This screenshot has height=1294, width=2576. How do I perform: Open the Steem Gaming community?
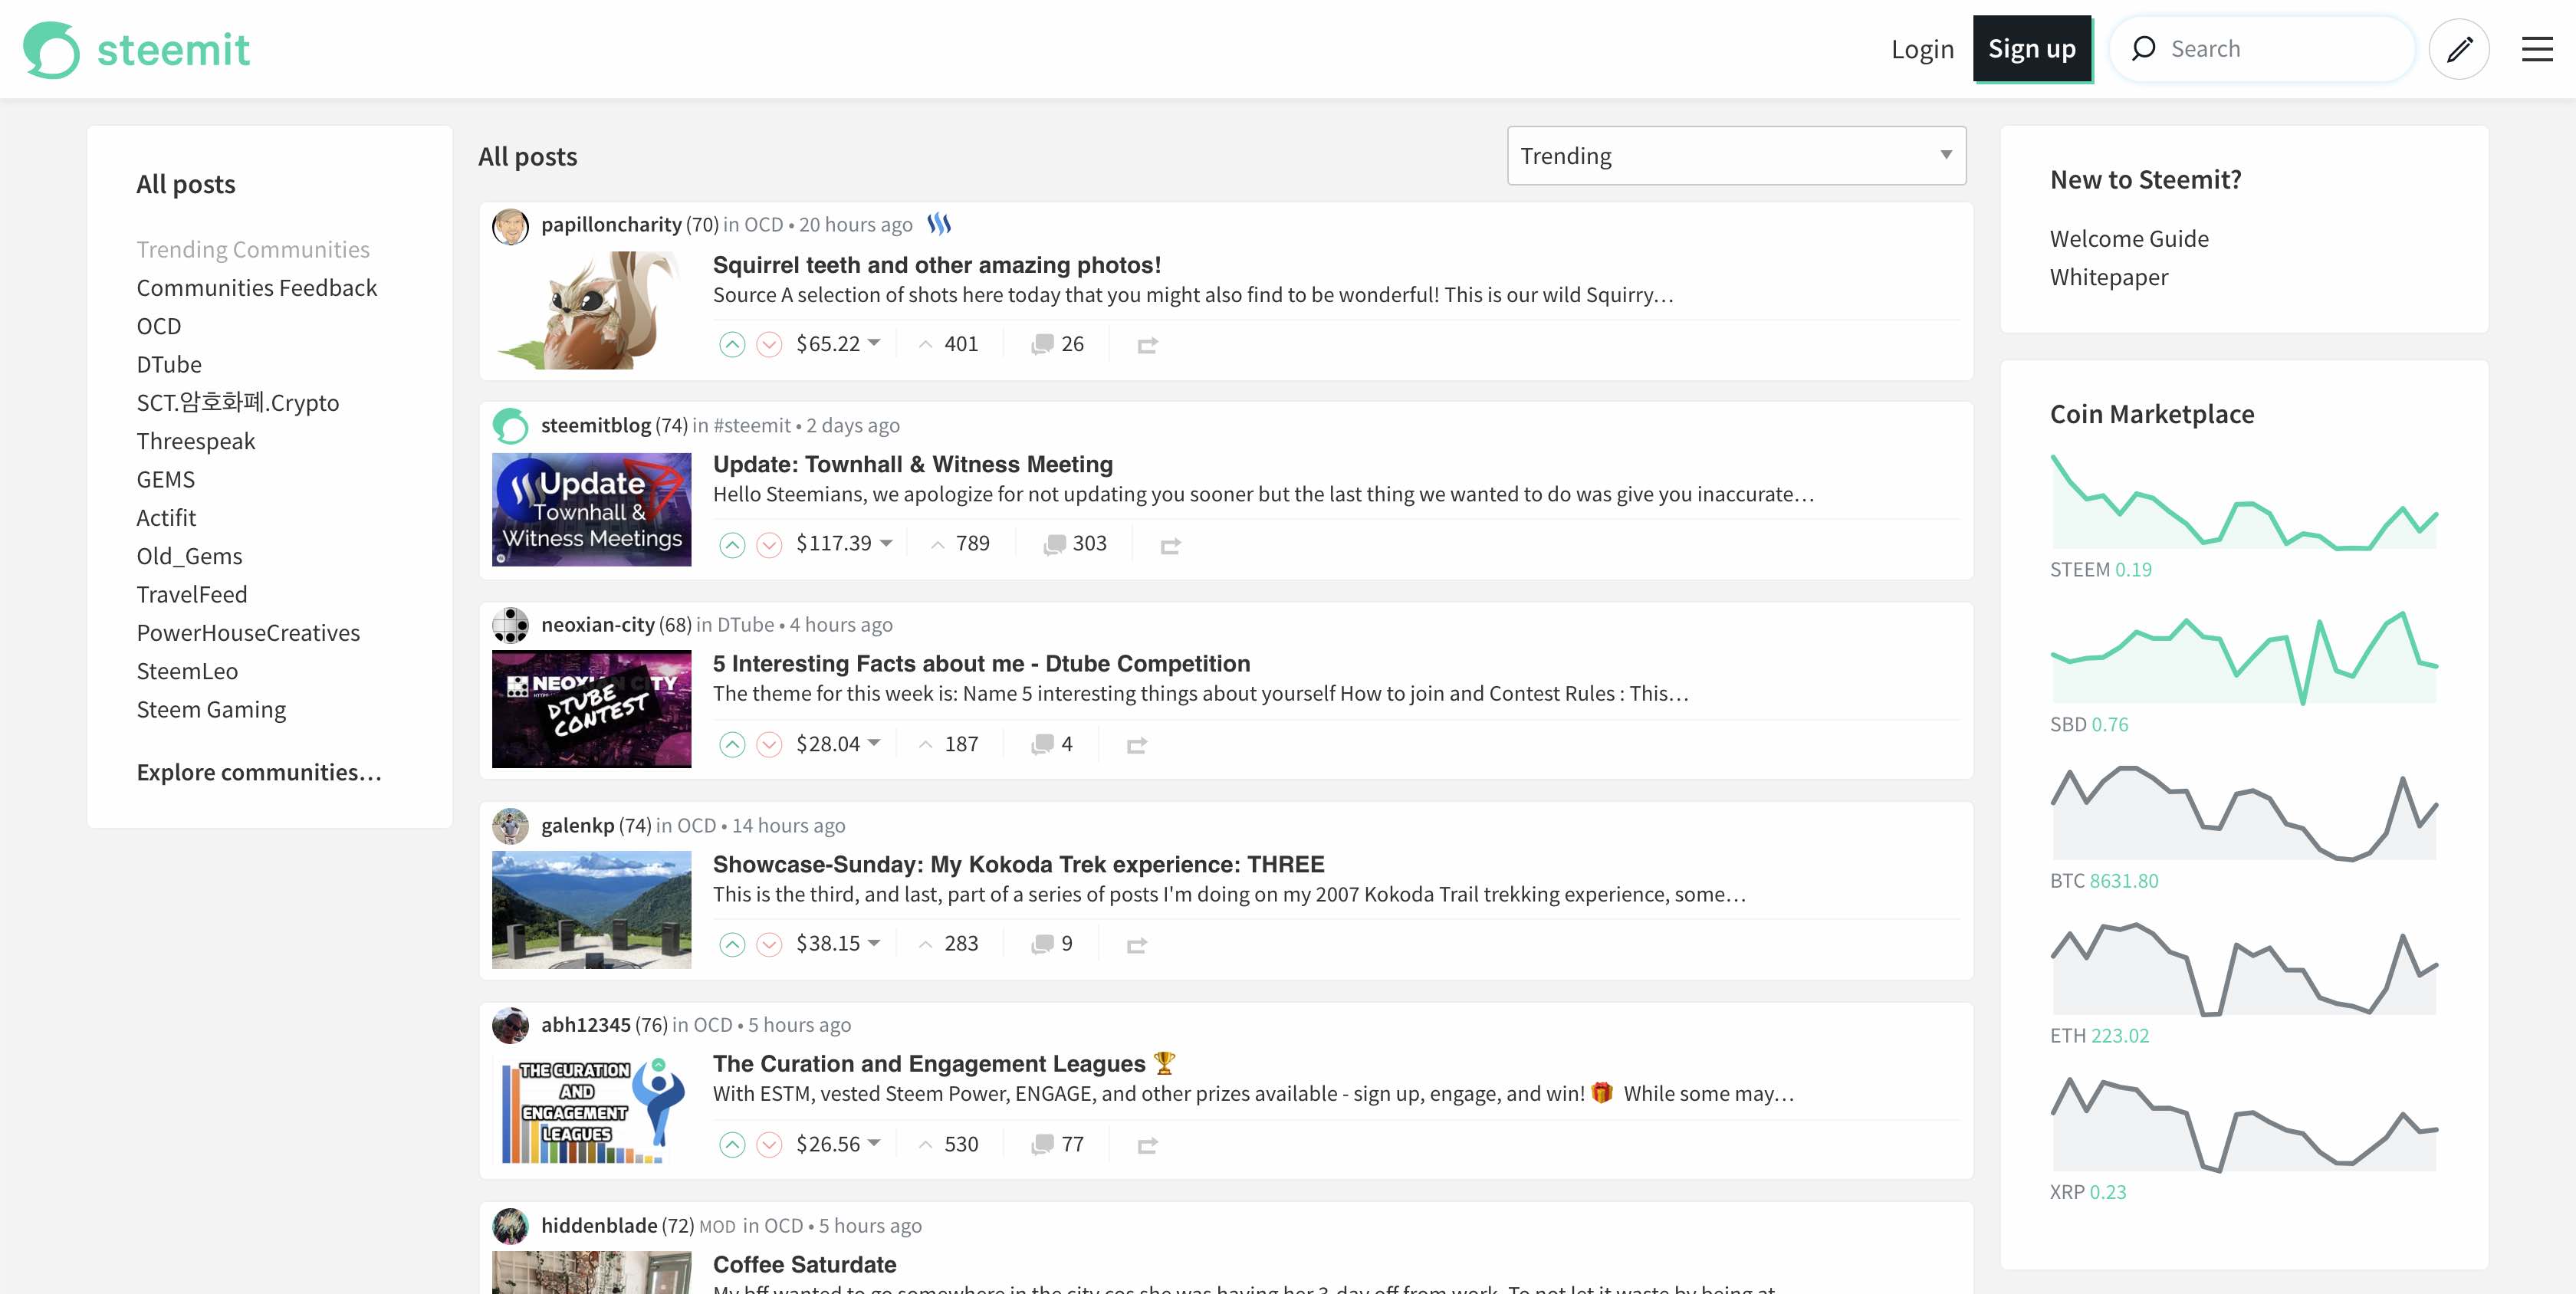(211, 710)
